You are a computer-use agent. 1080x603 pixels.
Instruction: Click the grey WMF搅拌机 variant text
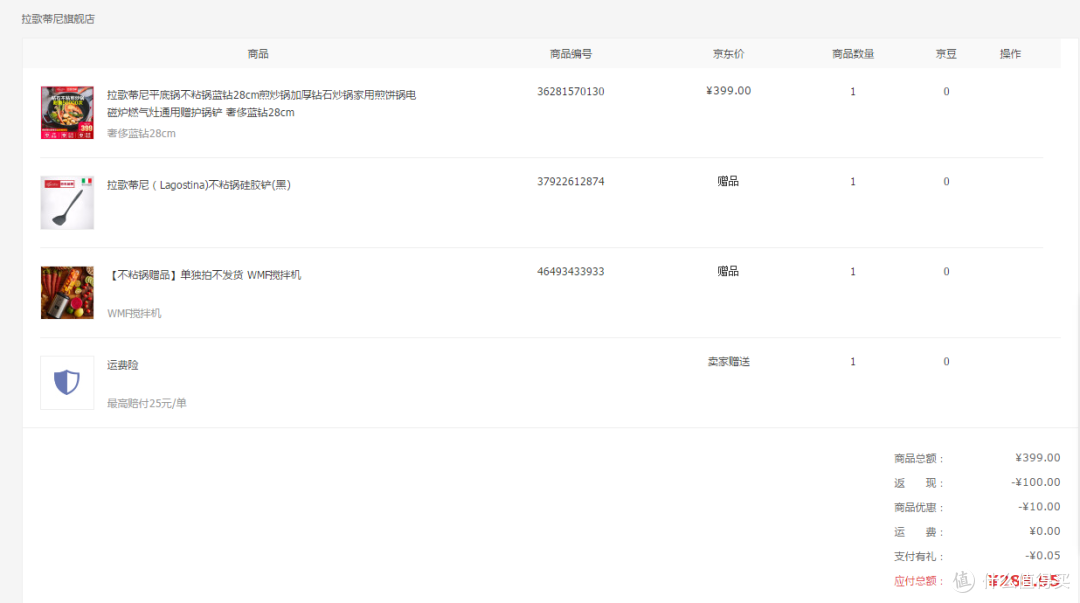[134, 314]
